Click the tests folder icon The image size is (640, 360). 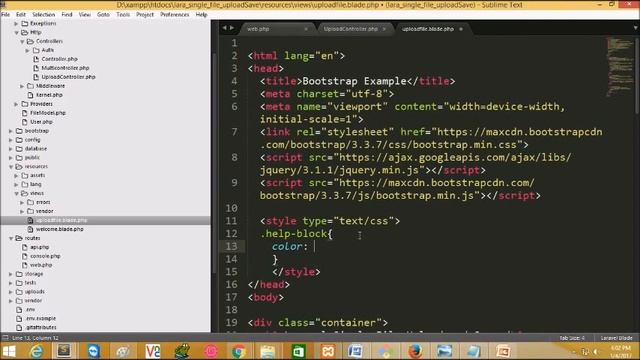click(x=19, y=282)
